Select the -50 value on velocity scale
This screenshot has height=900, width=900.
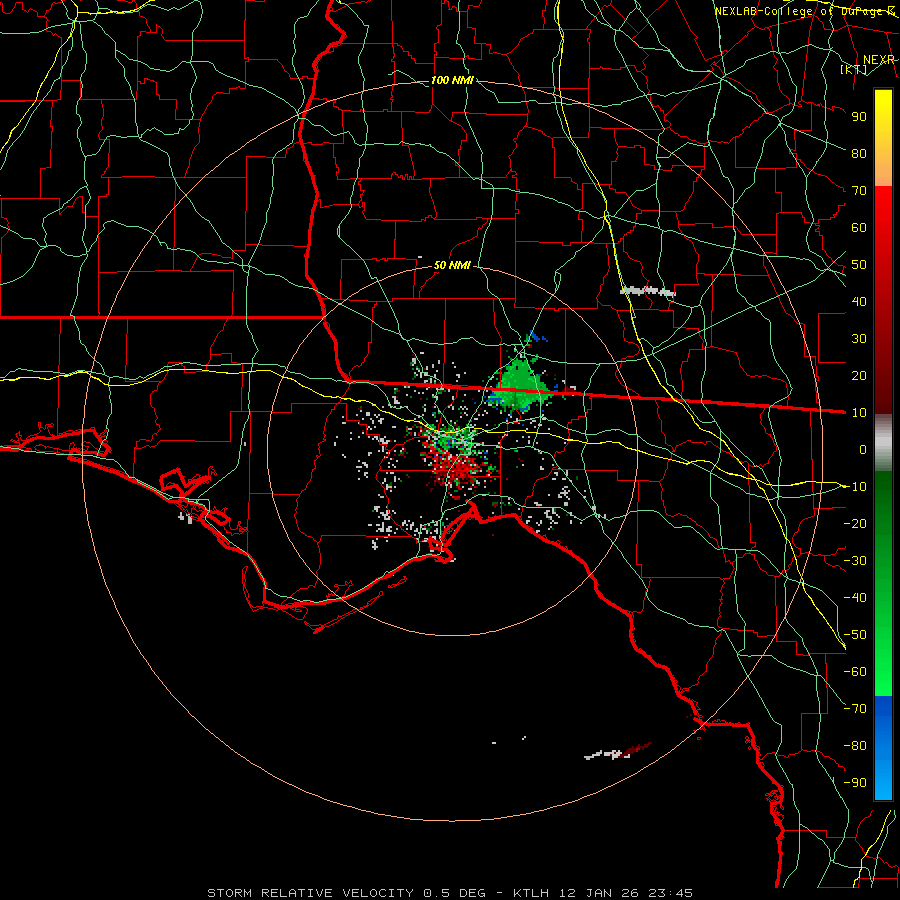(855, 635)
